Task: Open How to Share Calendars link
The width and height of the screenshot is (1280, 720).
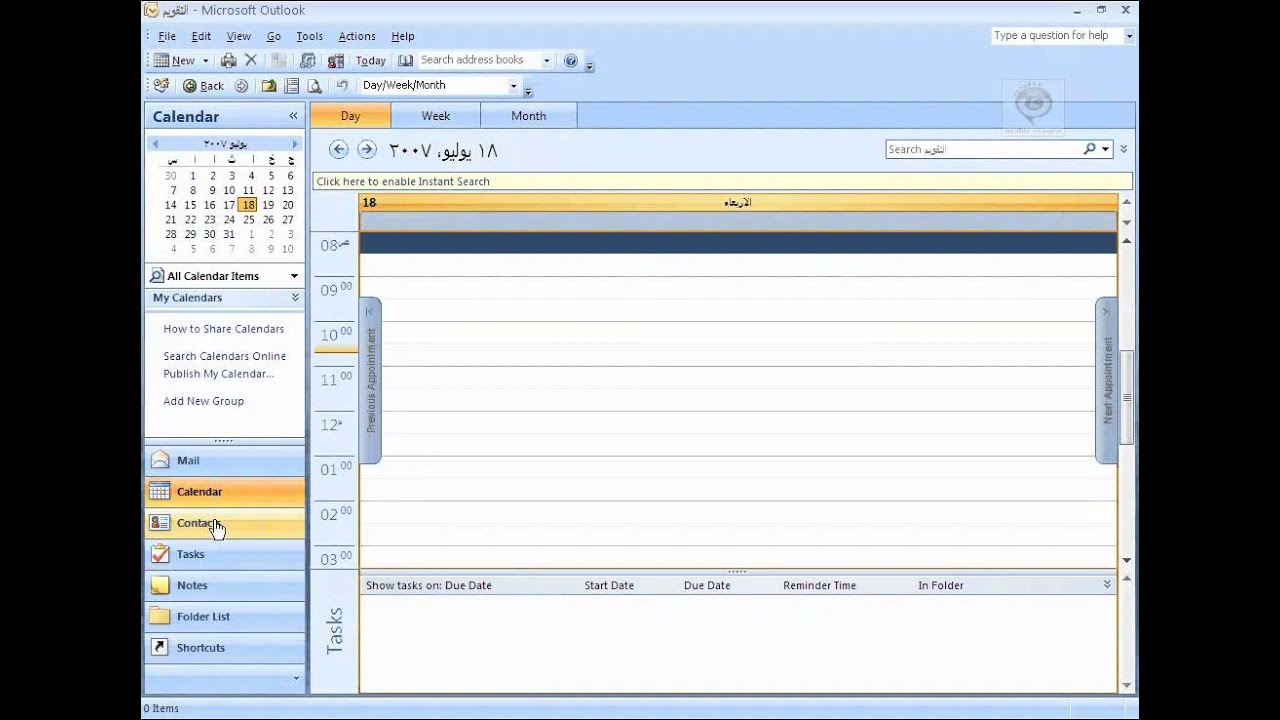Action: click(224, 329)
